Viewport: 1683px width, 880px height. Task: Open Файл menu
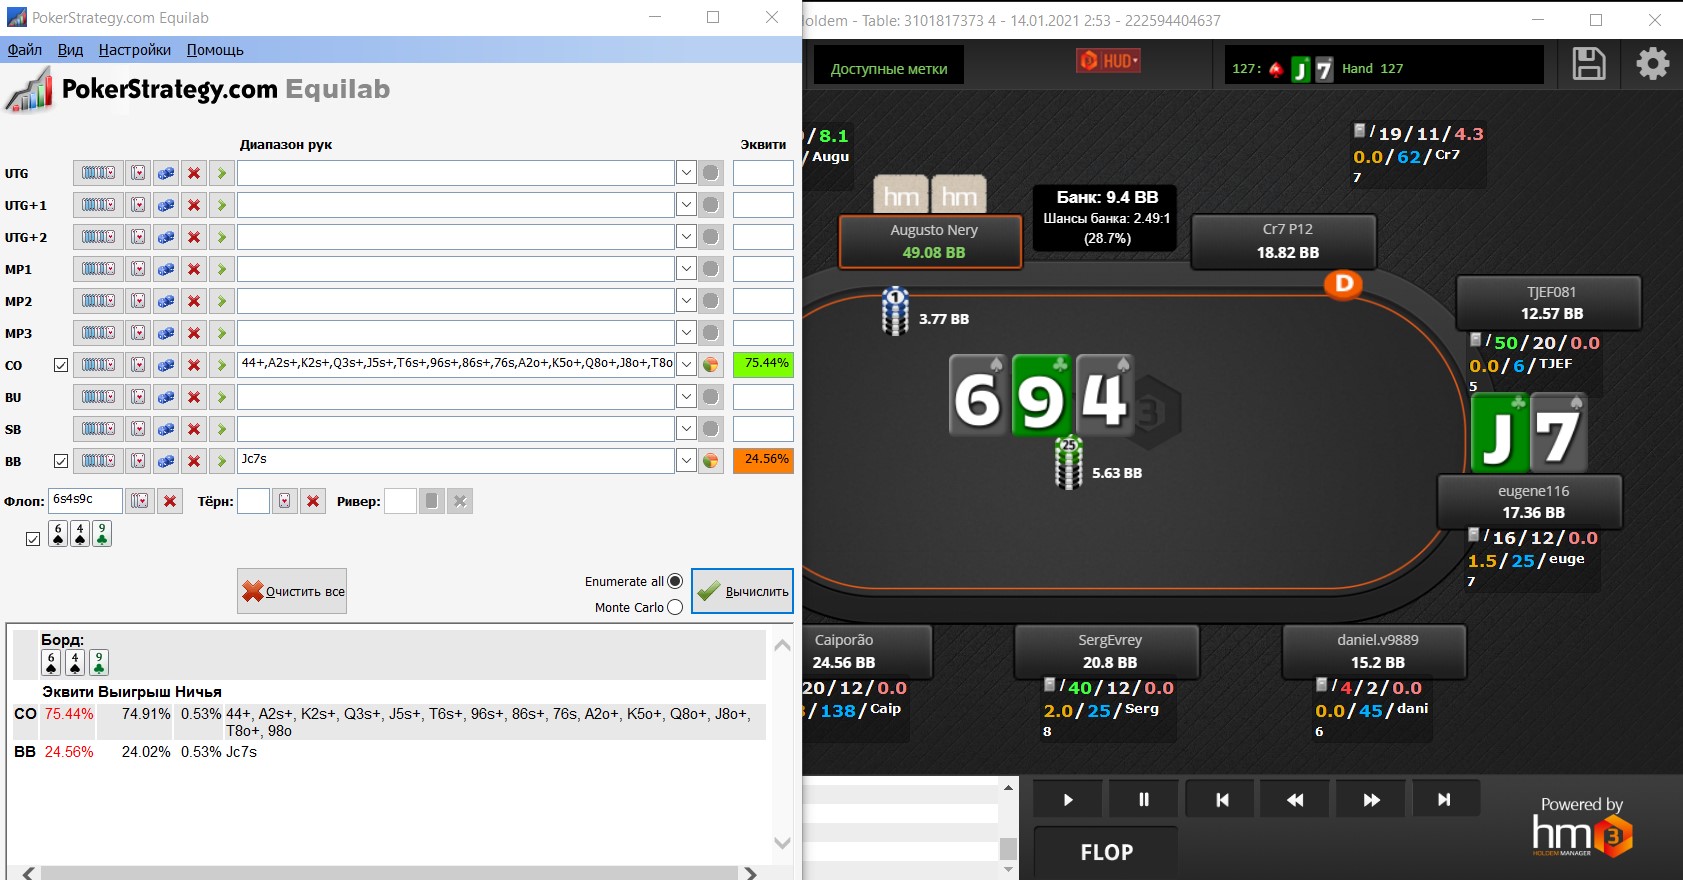point(25,50)
